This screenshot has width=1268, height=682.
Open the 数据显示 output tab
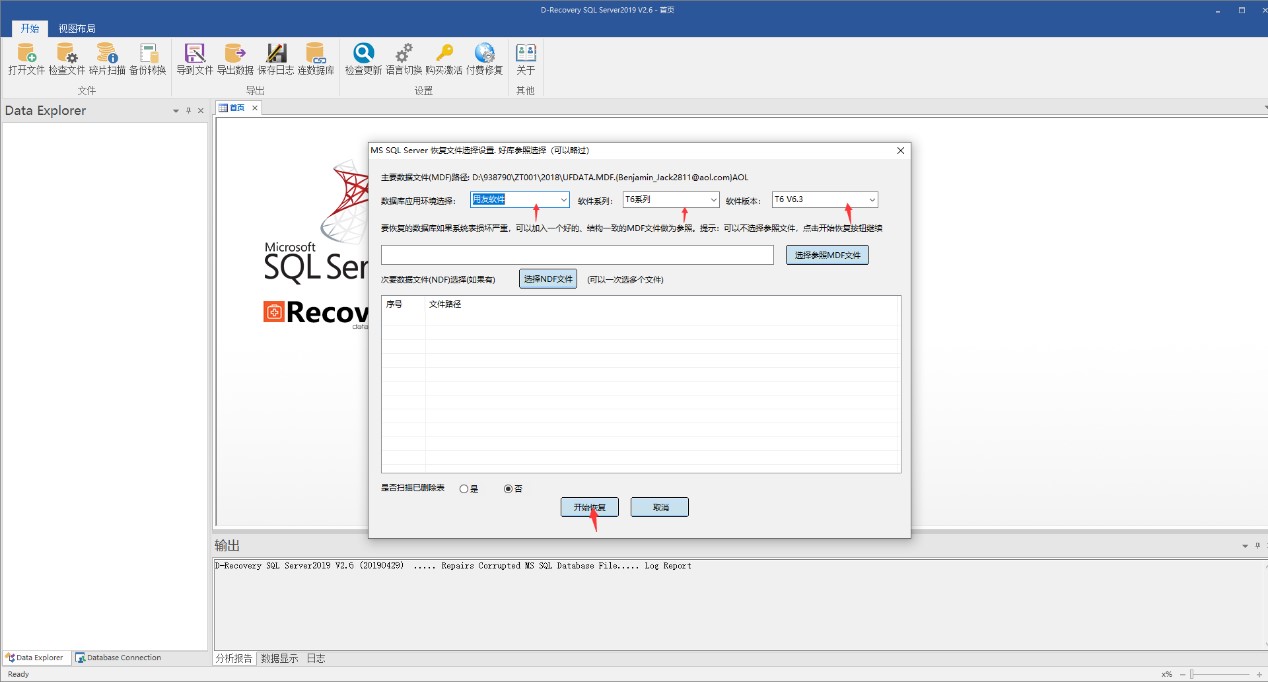(279, 659)
